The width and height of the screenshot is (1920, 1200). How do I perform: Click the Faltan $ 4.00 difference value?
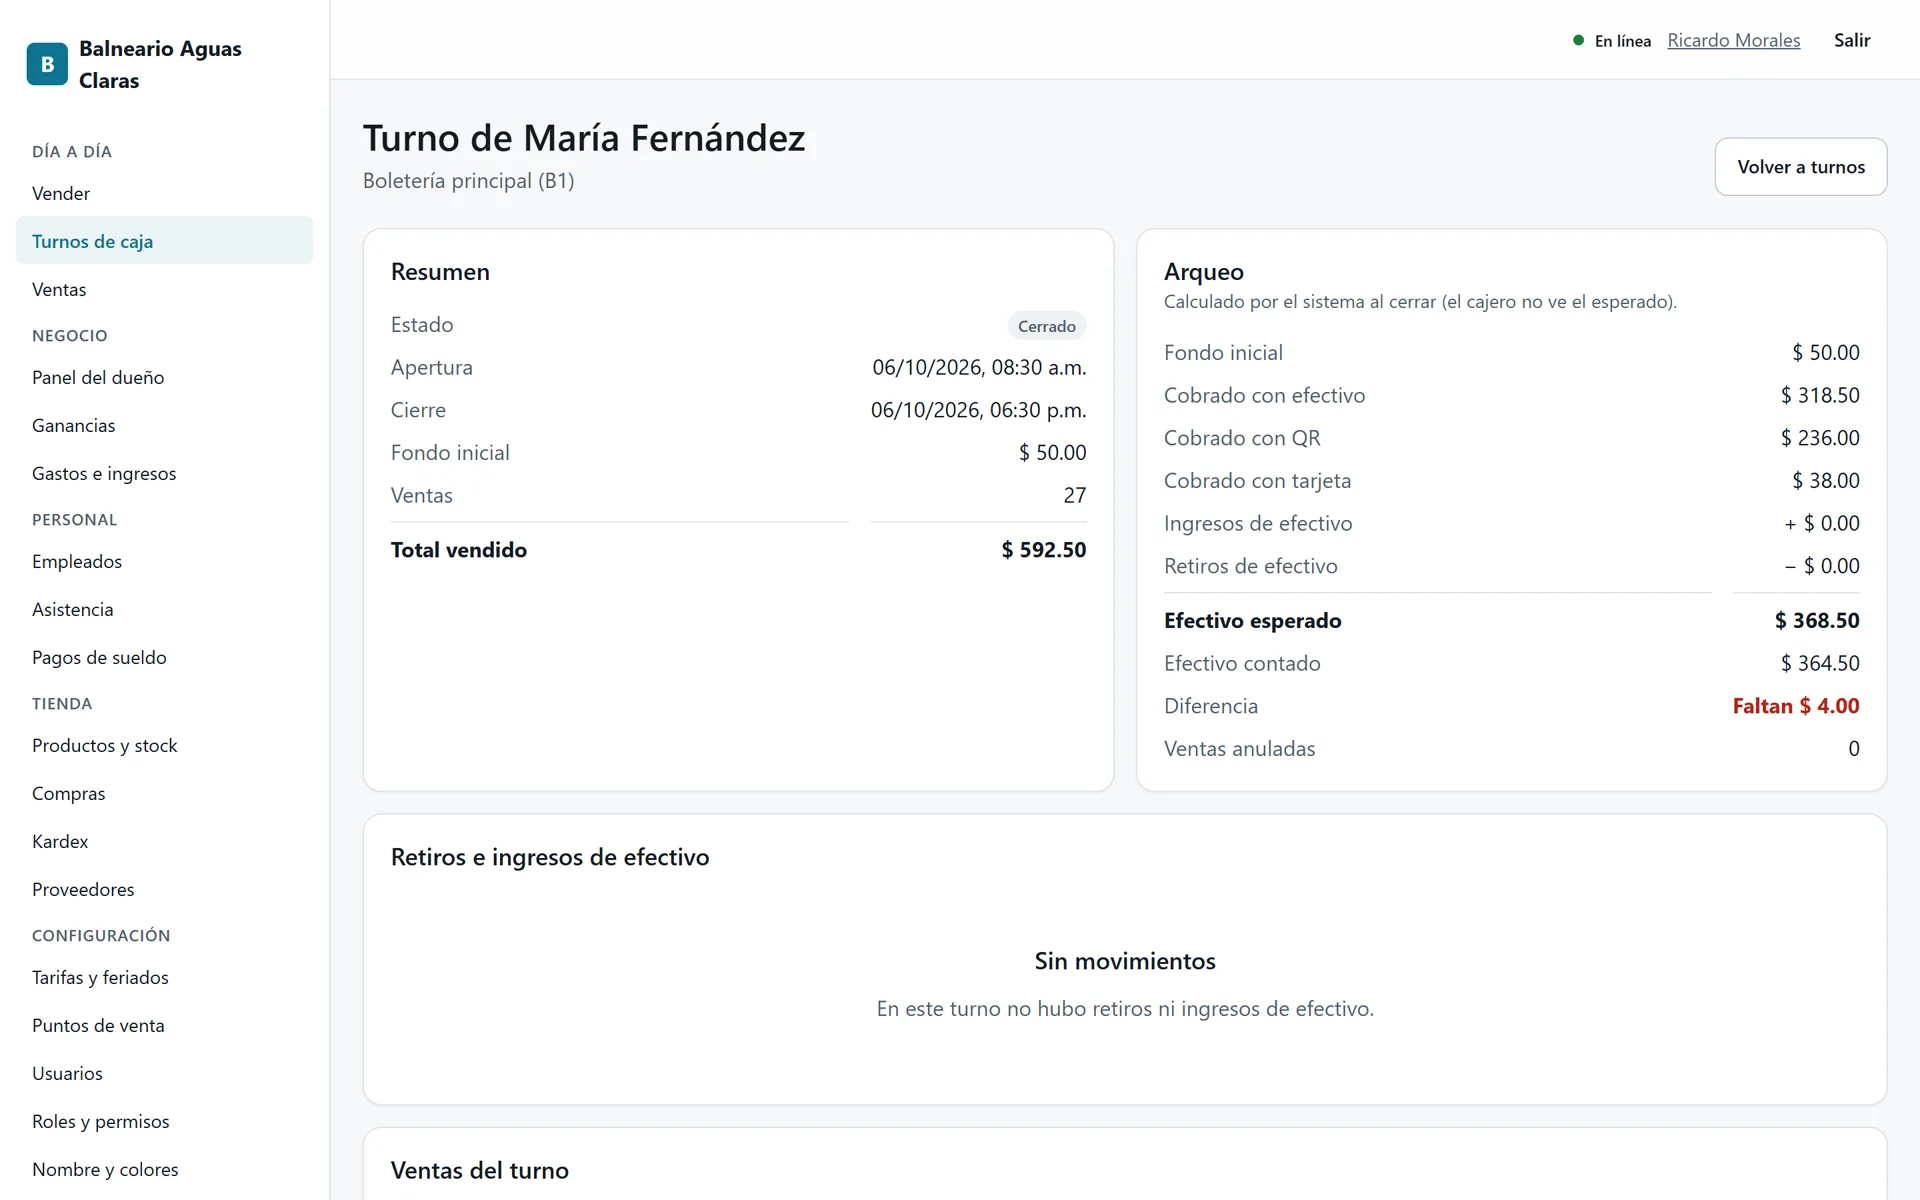pyautogui.click(x=1795, y=706)
